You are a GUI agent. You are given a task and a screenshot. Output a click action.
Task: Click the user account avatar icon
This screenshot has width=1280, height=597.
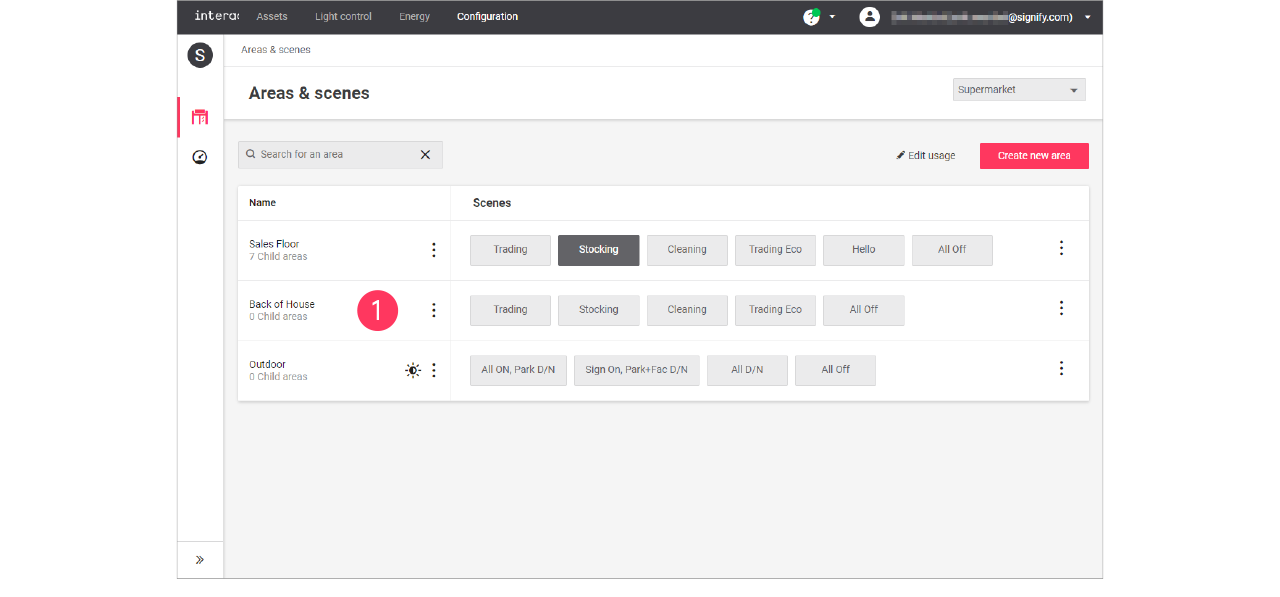(x=870, y=17)
